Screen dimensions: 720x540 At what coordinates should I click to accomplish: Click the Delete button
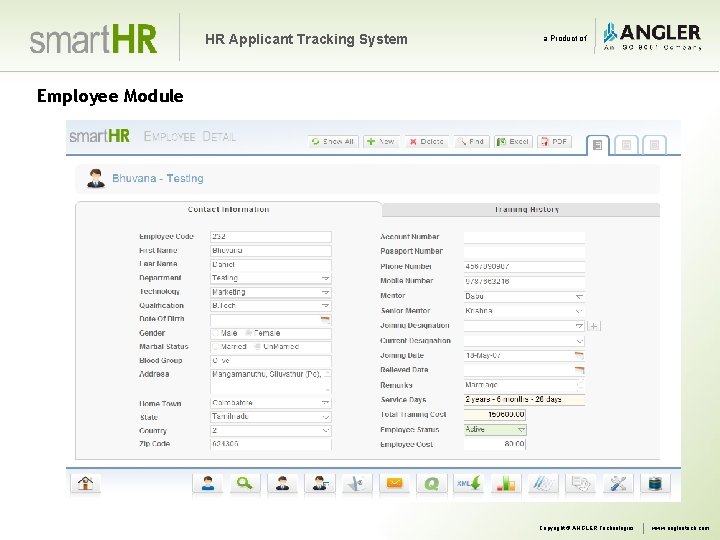click(426, 141)
